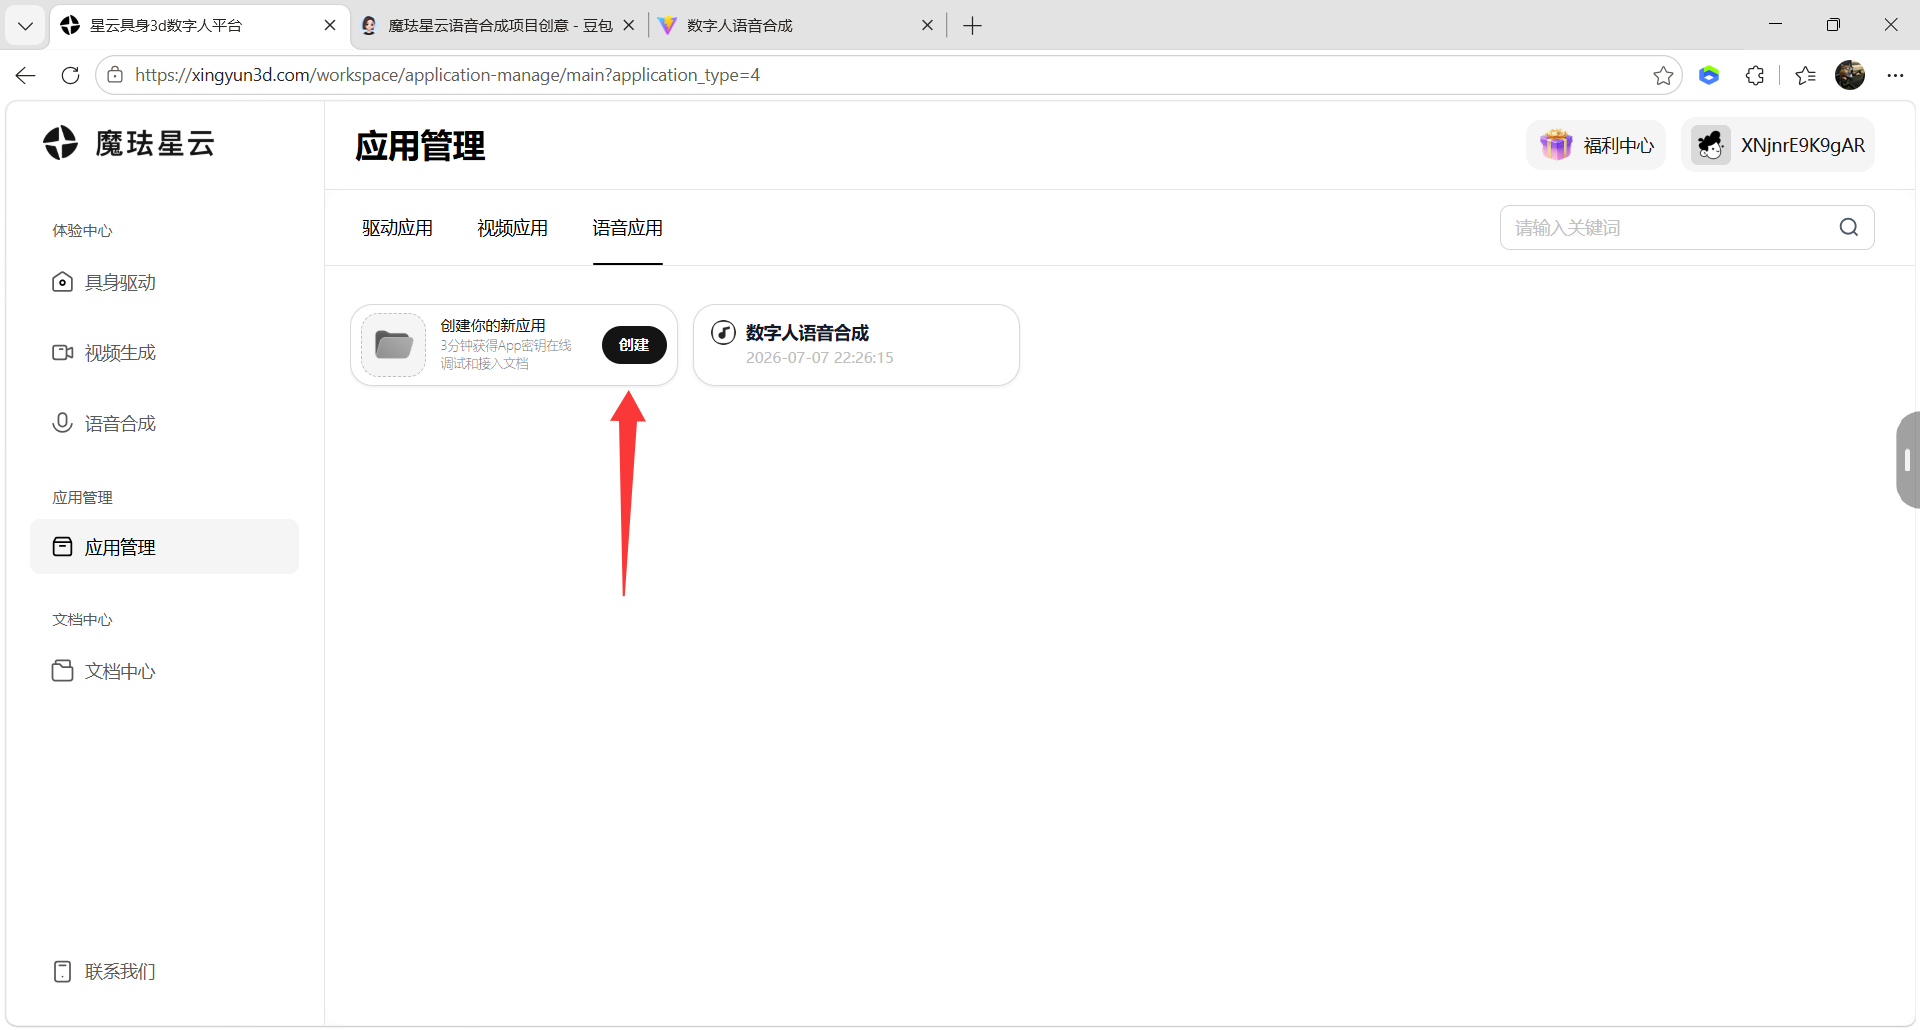1920x1030 pixels.
Task: Click the browser back arrow
Action: pos(26,75)
